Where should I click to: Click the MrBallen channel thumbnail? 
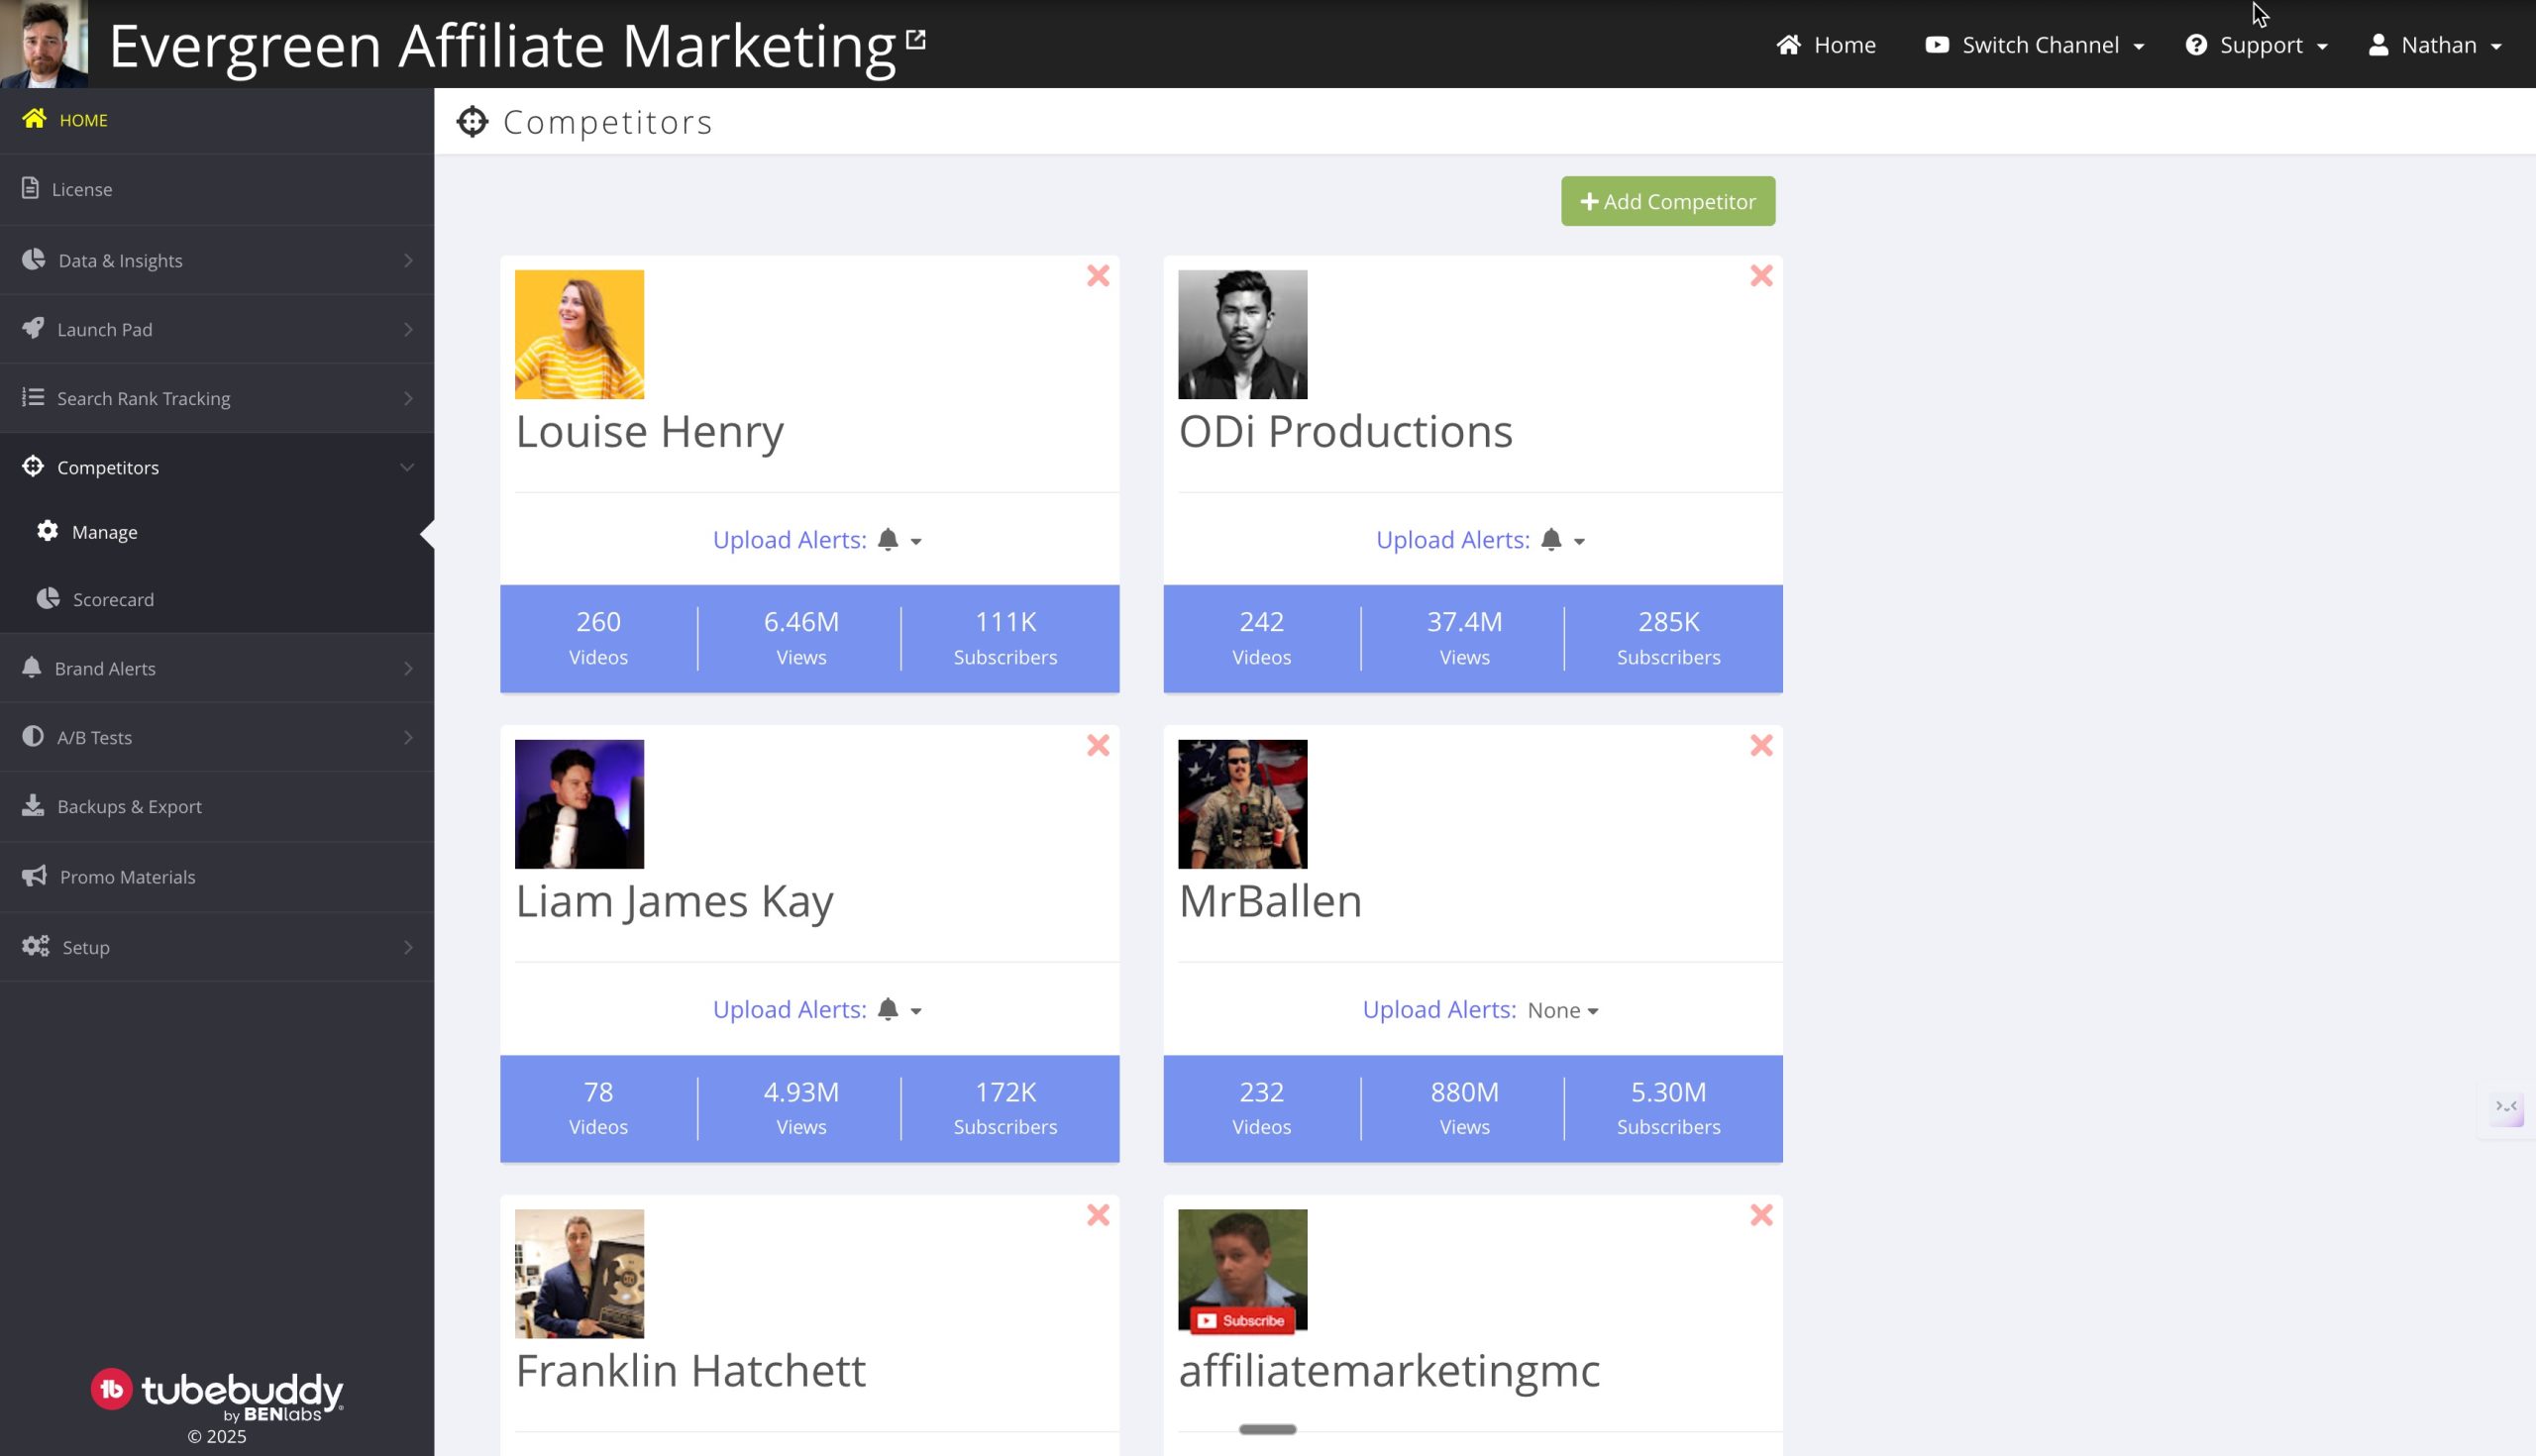[x=1242, y=803]
